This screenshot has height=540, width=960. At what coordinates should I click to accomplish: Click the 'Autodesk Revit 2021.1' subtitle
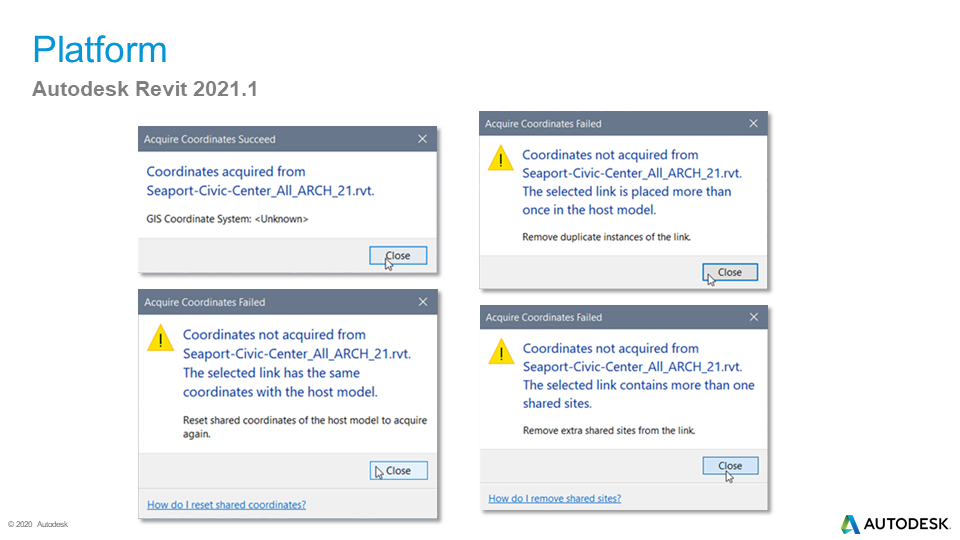point(145,89)
